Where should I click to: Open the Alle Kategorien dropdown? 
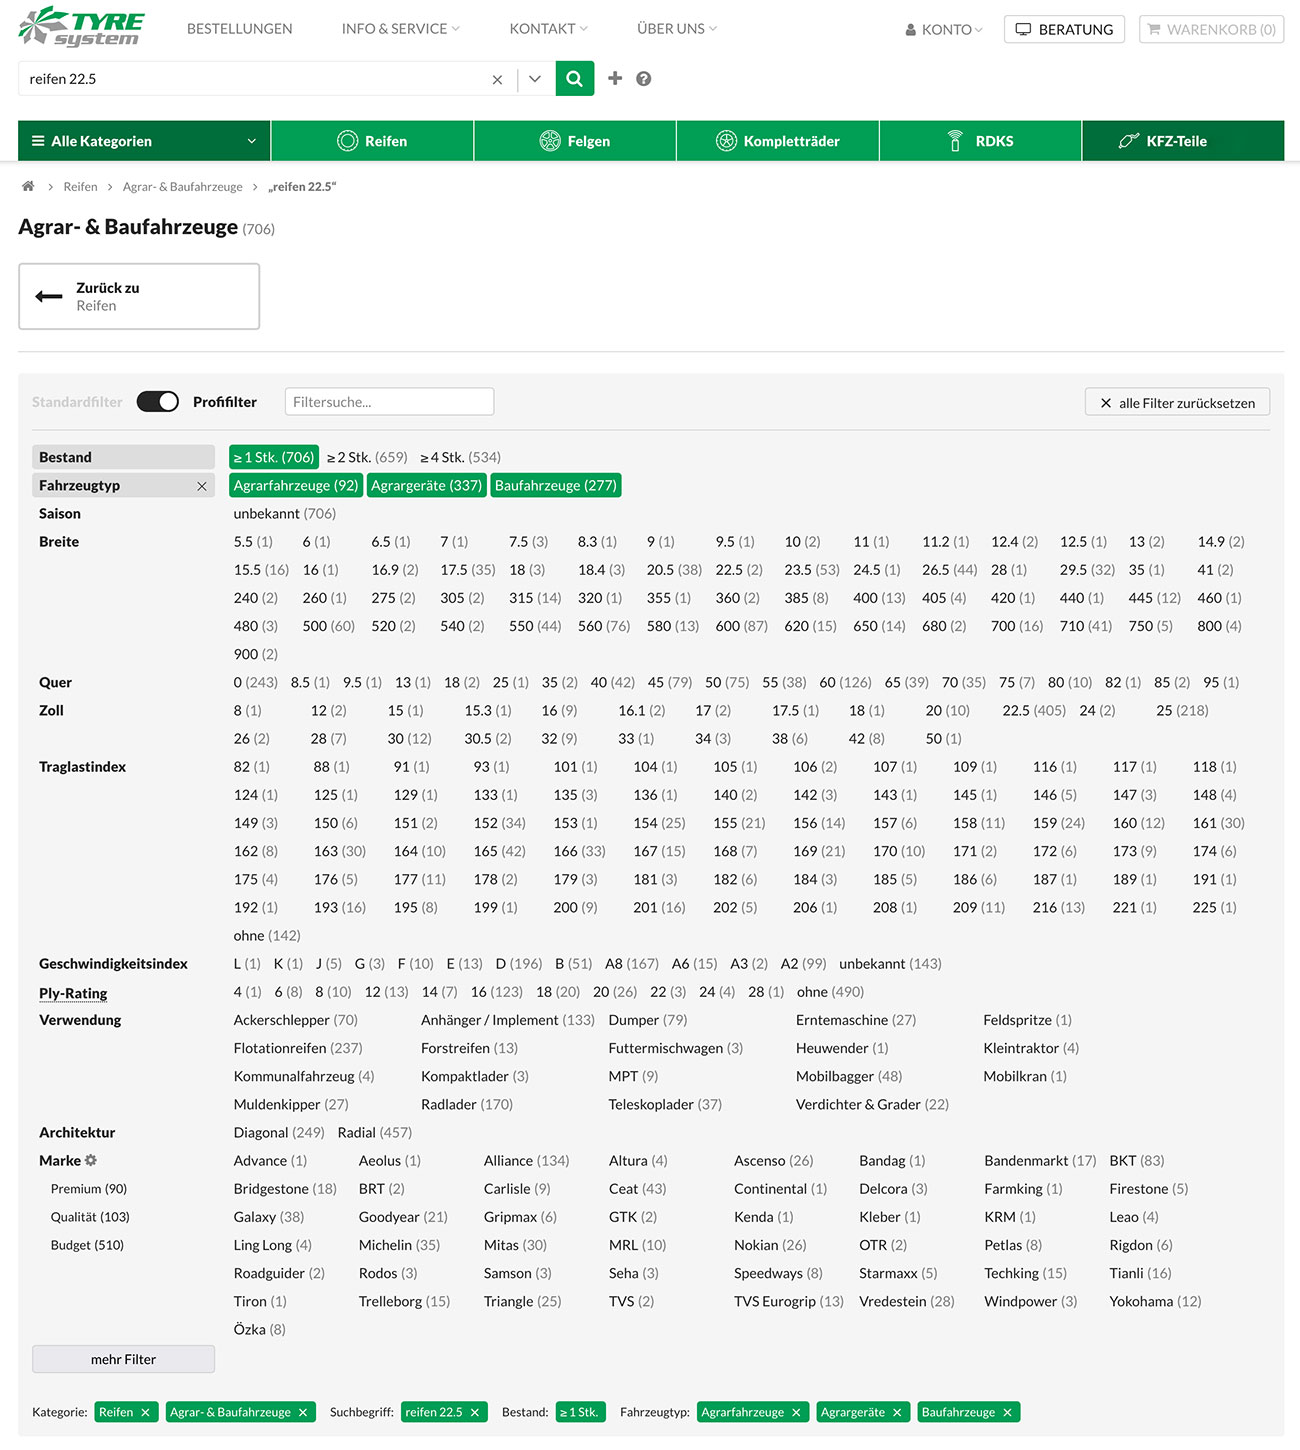click(143, 140)
